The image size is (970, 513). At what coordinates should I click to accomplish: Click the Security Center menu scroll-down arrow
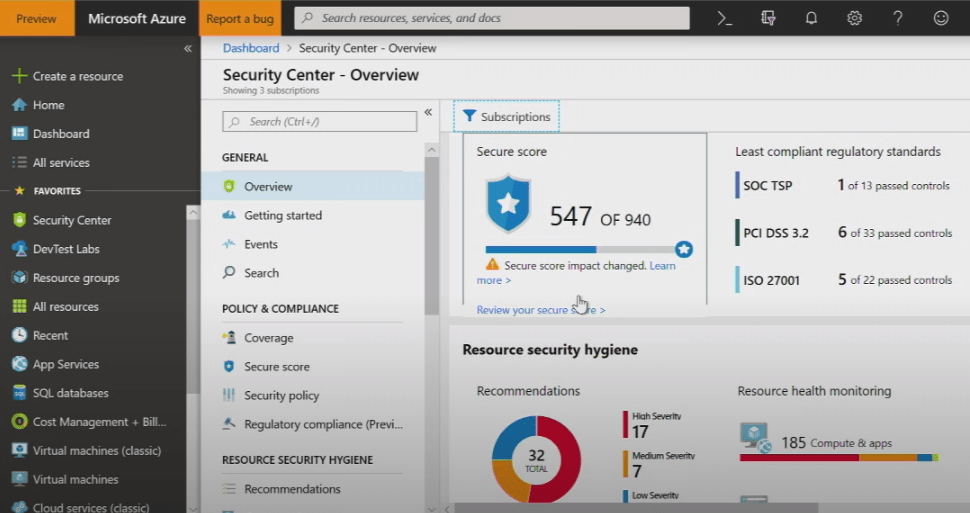(x=431, y=509)
